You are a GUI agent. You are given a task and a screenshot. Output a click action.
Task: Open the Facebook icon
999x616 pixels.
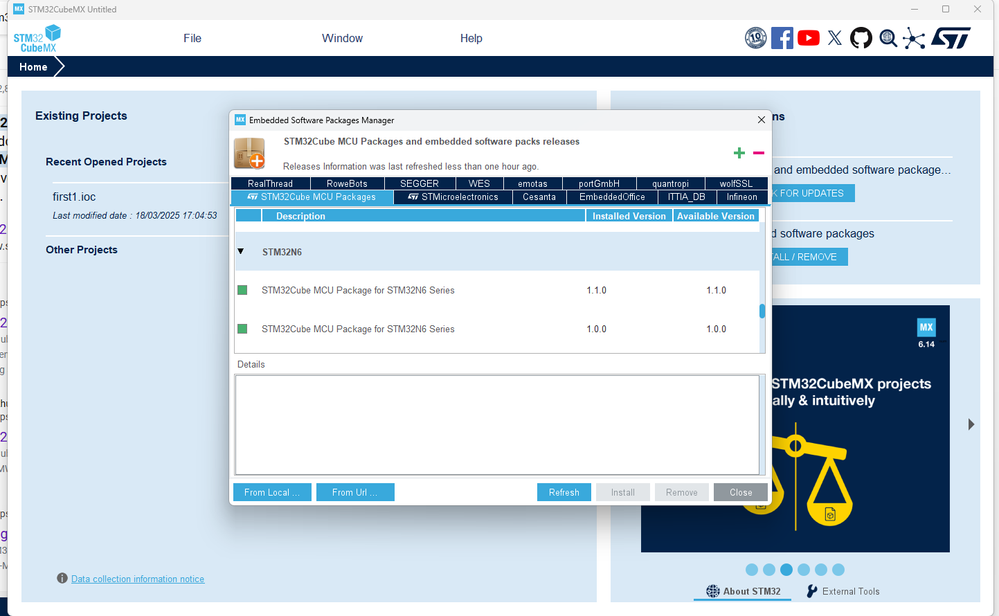(782, 38)
